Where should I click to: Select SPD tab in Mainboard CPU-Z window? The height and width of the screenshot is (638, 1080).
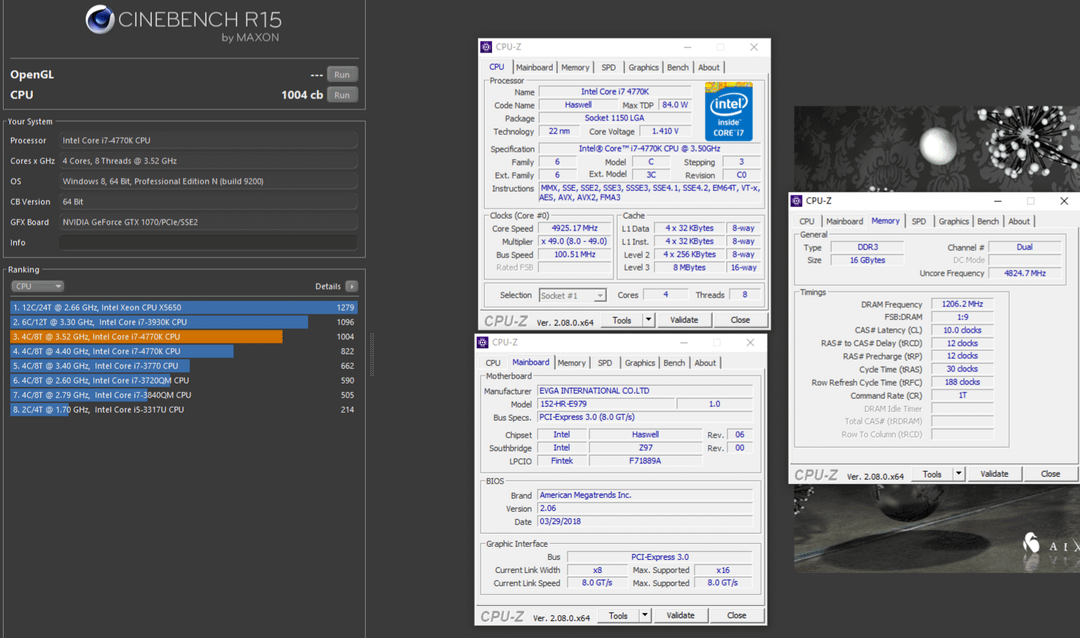click(x=605, y=363)
